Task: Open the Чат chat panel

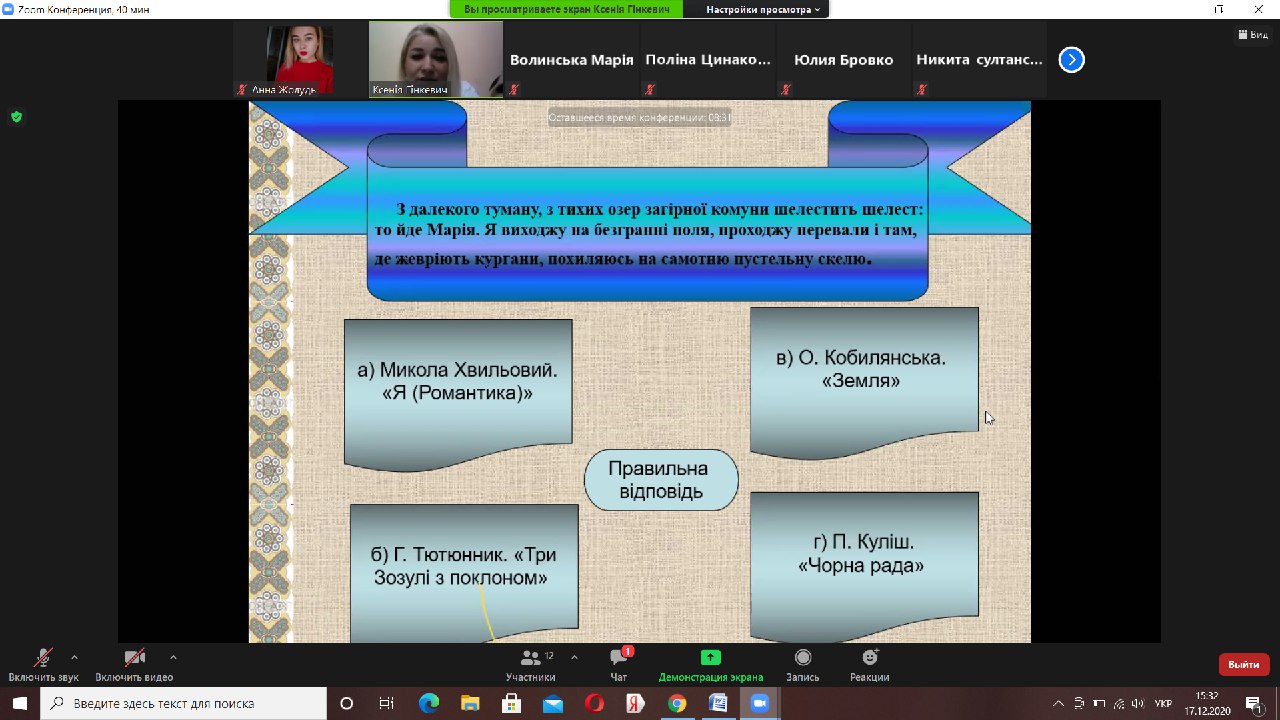Action: click(619, 664)
